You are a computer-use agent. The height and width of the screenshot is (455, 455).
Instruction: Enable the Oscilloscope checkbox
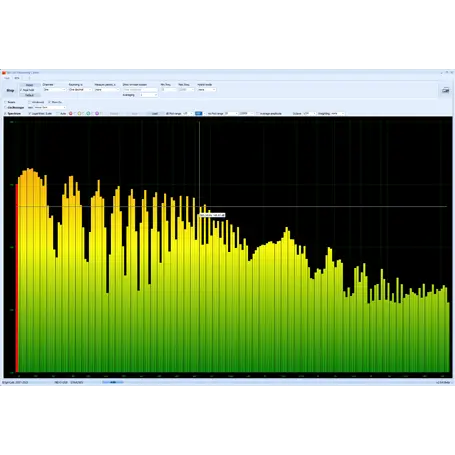tap(6, 108)
